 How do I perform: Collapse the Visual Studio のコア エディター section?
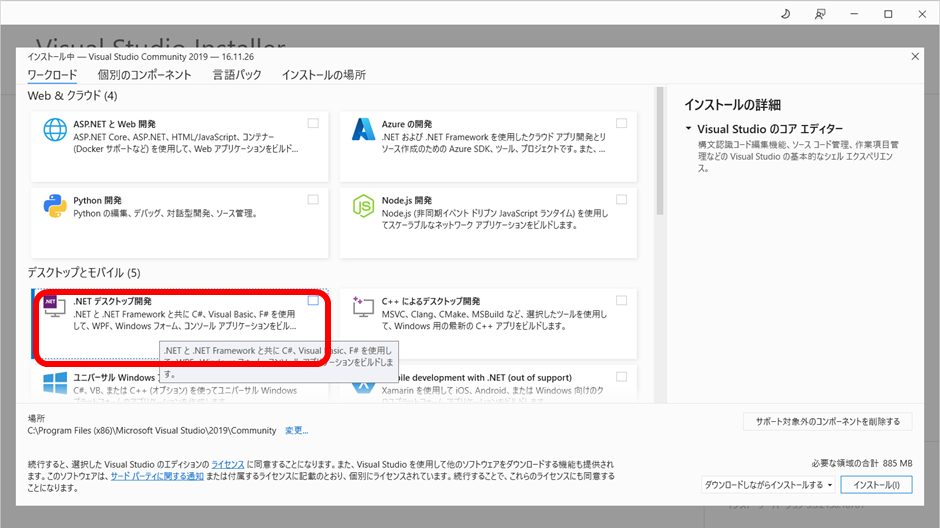tap(689, 129)
